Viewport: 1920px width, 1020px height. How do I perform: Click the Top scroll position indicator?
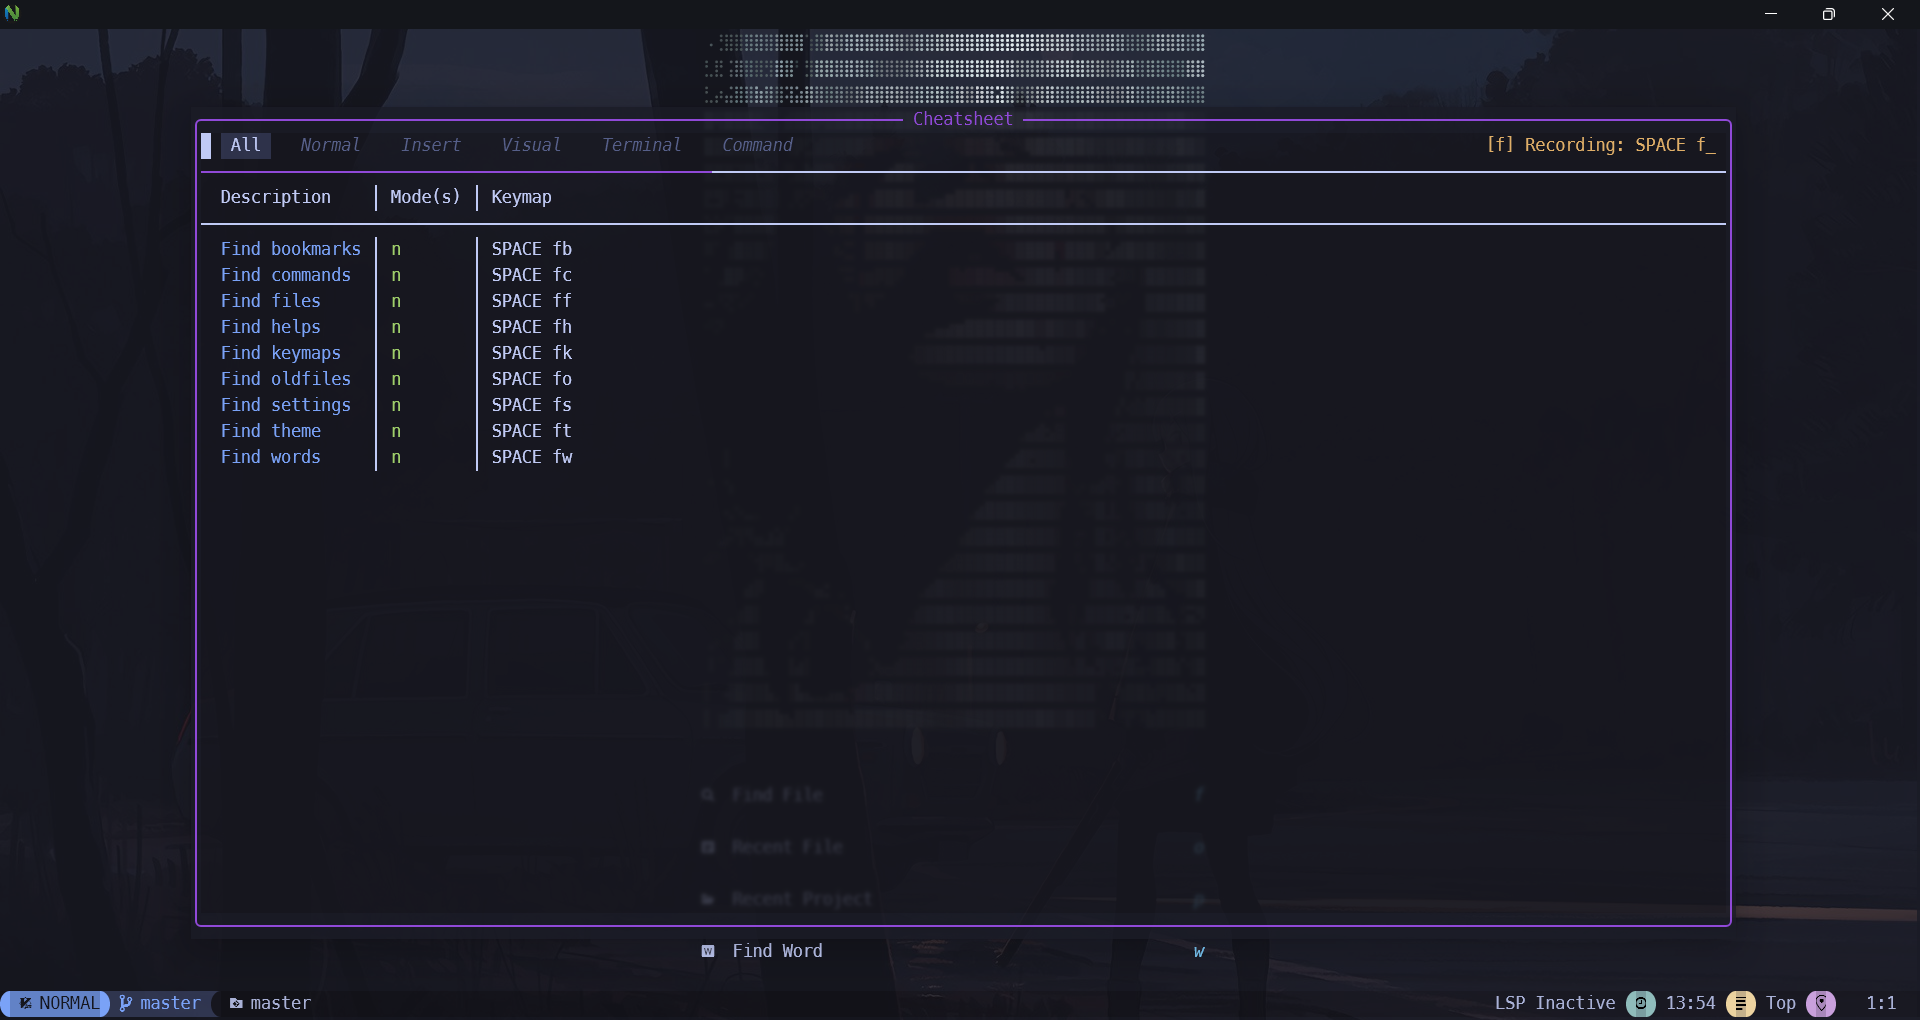coord(1781,1003)
